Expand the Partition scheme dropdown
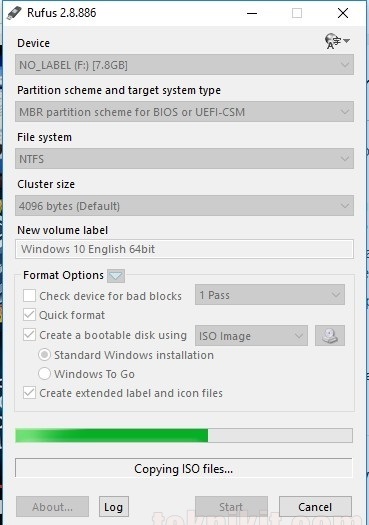This screenshot has height=525, width=369. coord(184,111)
